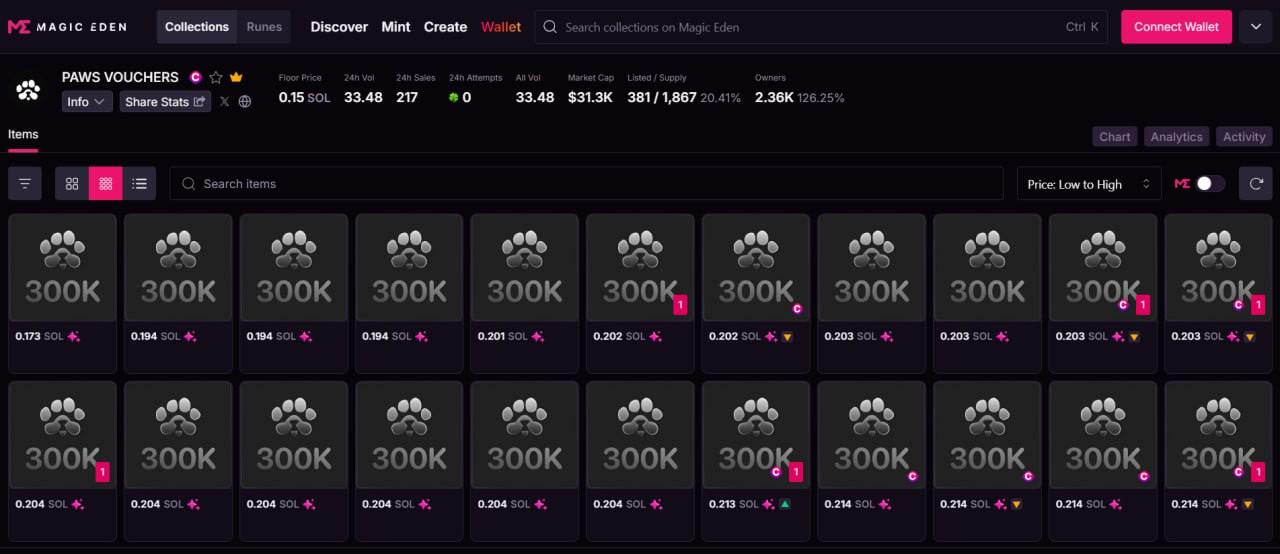The image size is (1280, 554).
Task: Click the Share Stats button
Action: click(x=165, y=102)
